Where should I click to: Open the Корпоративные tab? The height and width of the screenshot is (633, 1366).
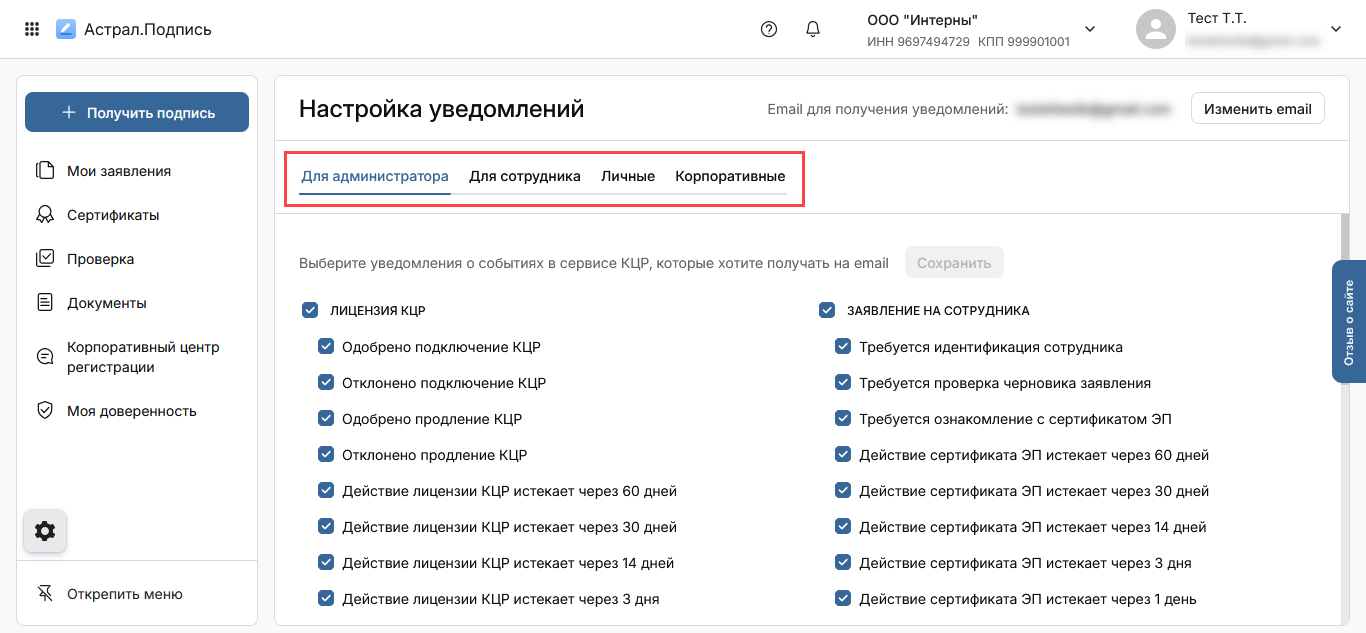point(730,177)
